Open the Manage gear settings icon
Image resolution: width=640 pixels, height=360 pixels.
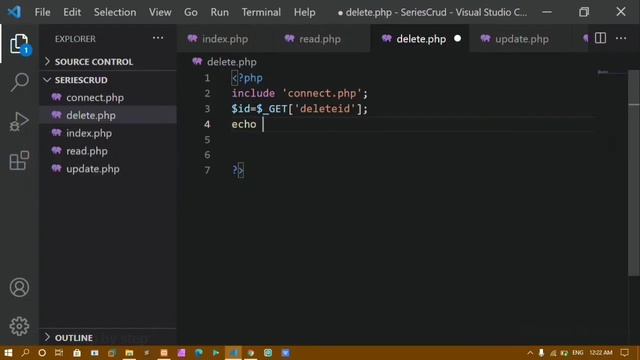click(19, 326)
